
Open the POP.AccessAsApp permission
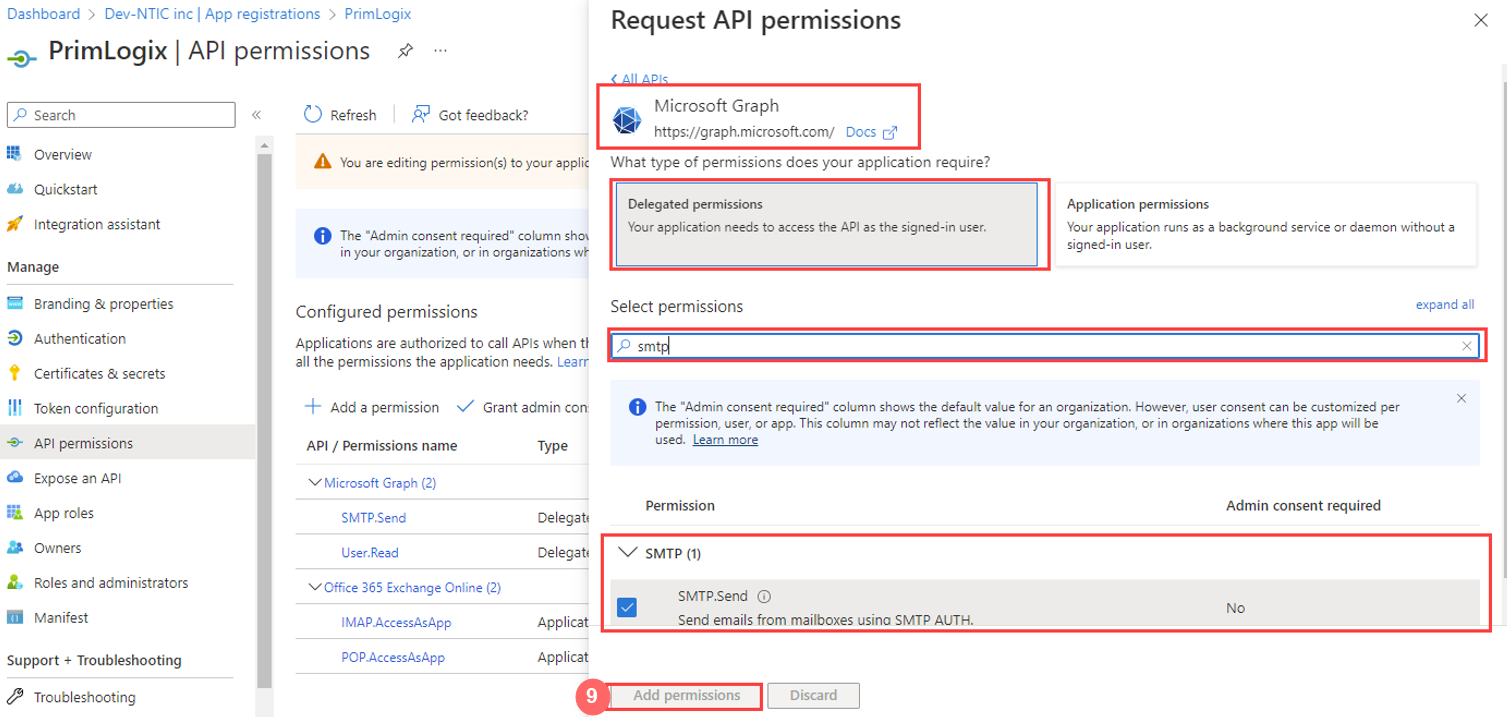pos(393,657)
